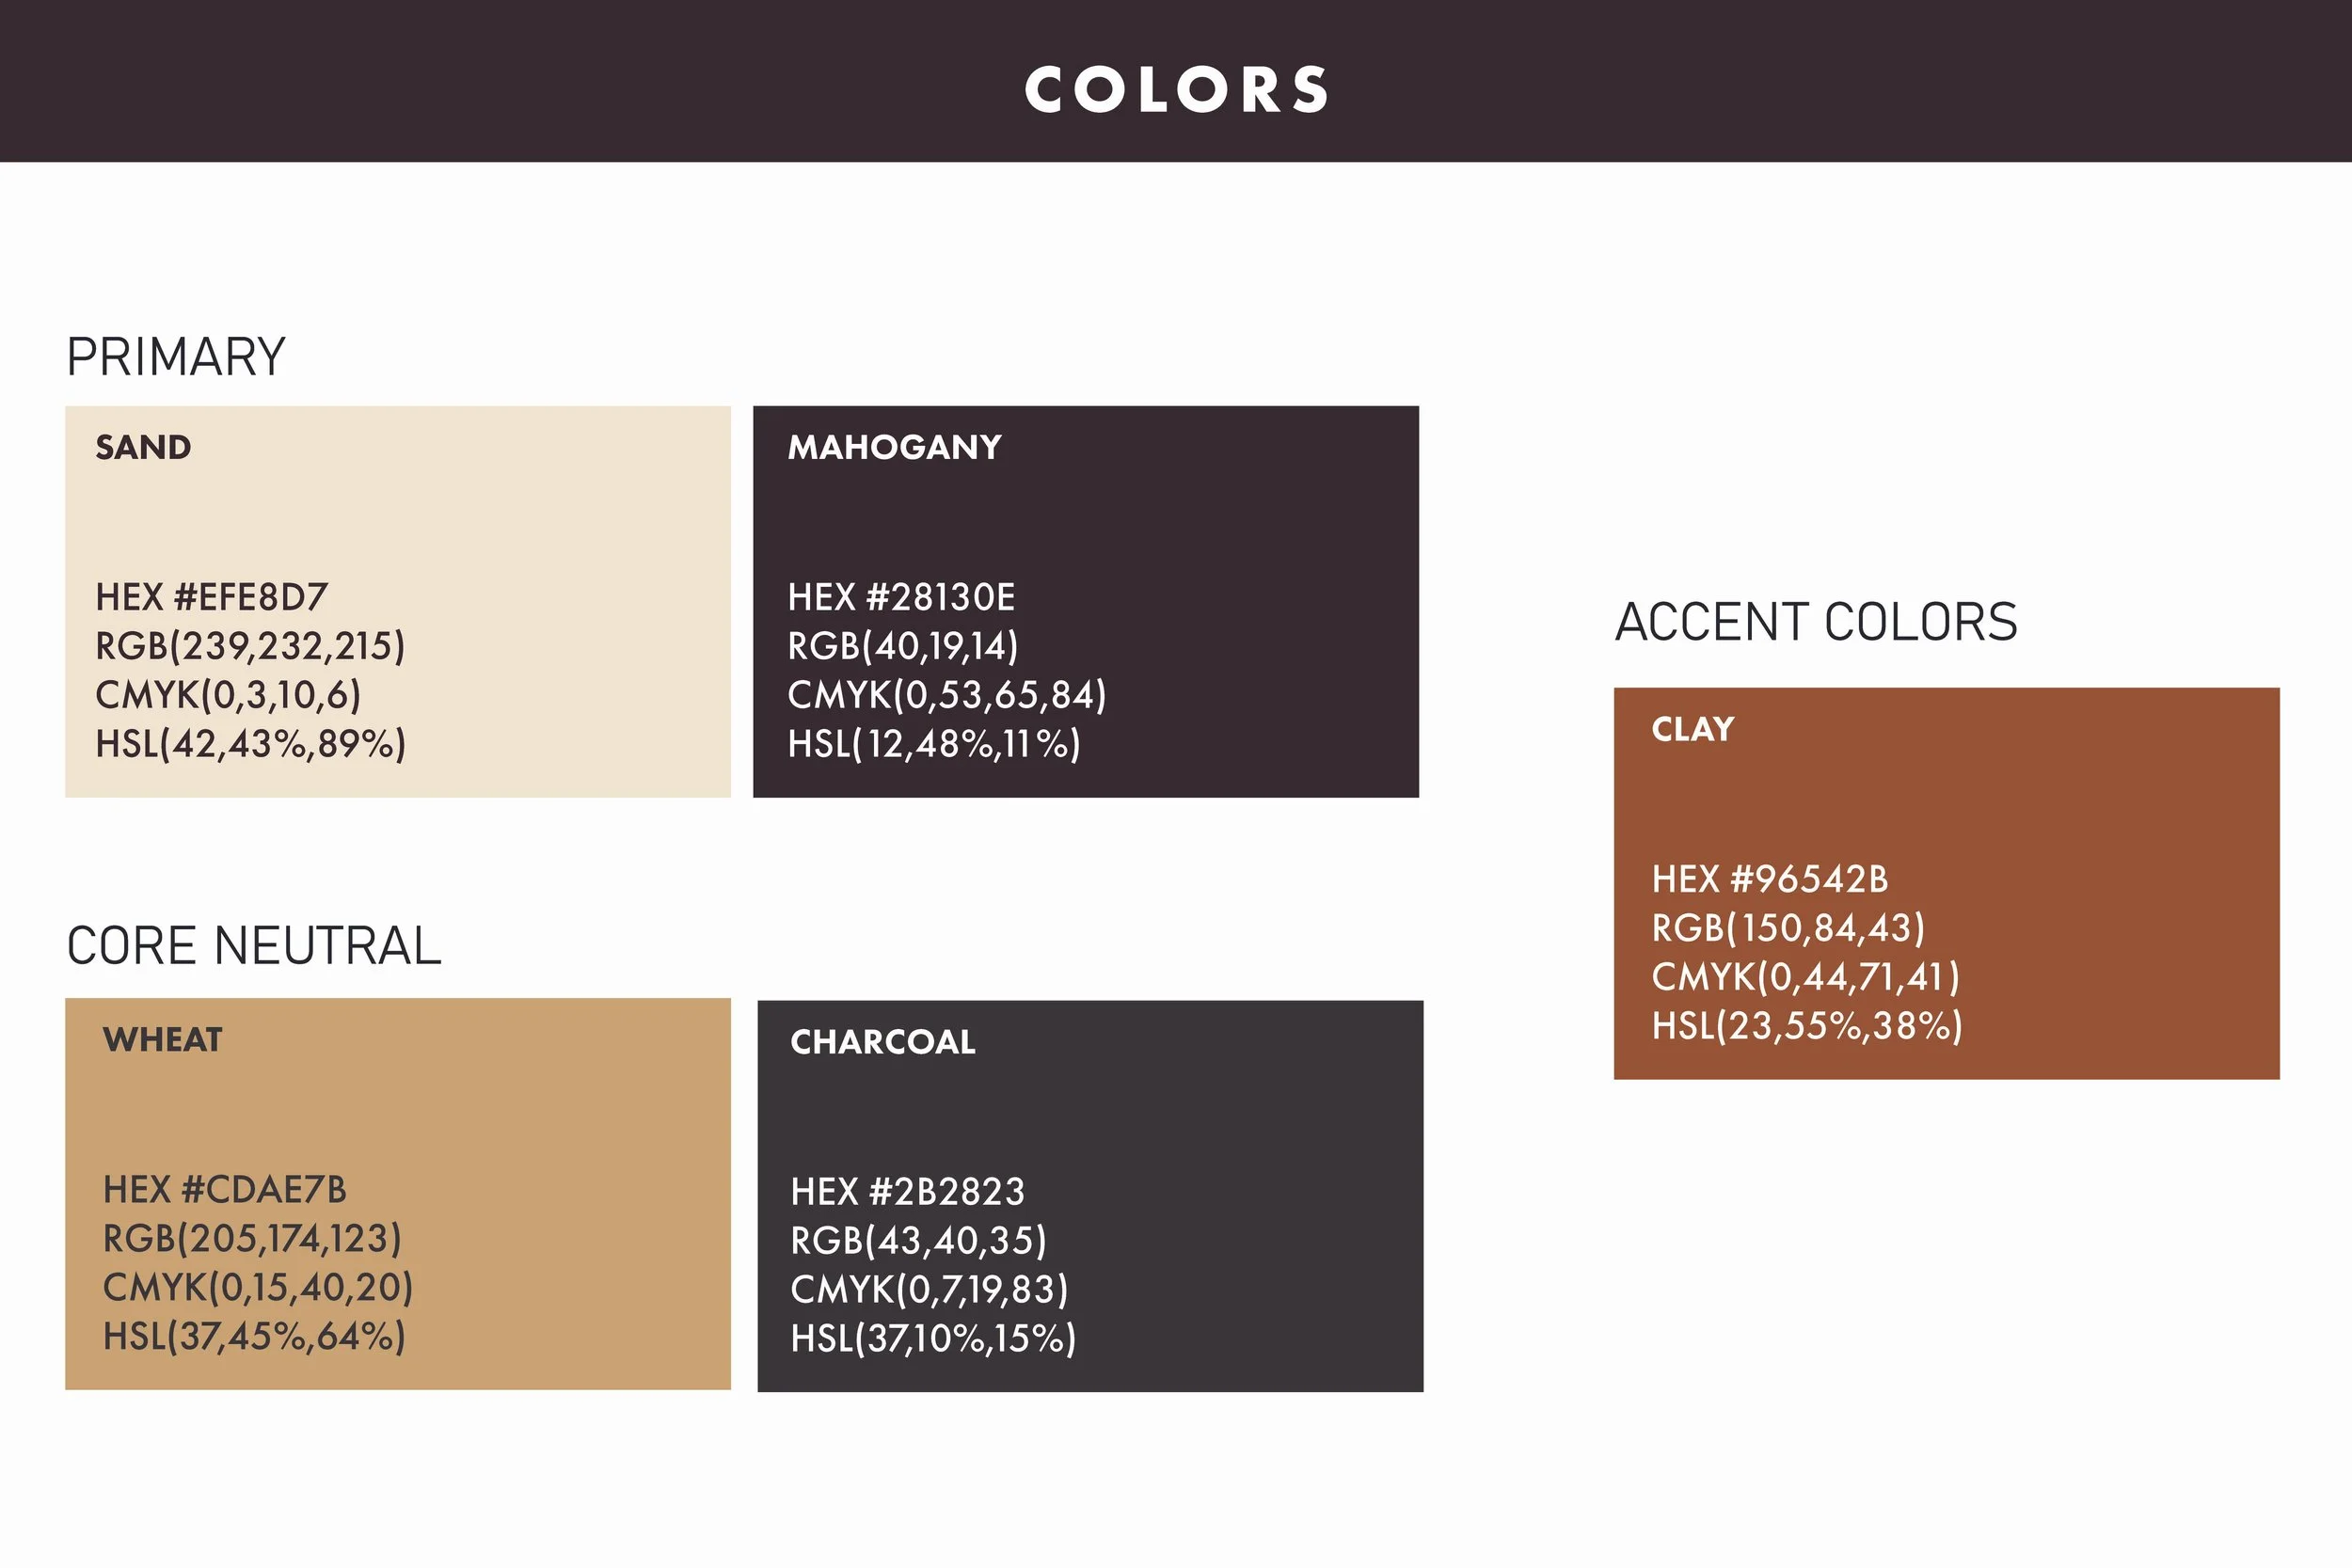Click the Sand color swatch
This screenshot has height=1568, width=2352.
398,601
